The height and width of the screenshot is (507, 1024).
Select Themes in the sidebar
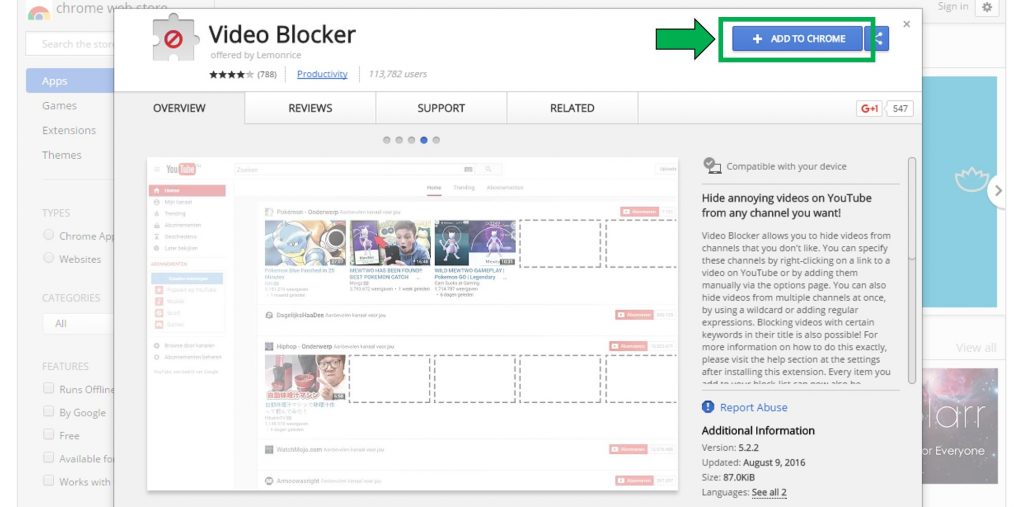tap(61, 155)
